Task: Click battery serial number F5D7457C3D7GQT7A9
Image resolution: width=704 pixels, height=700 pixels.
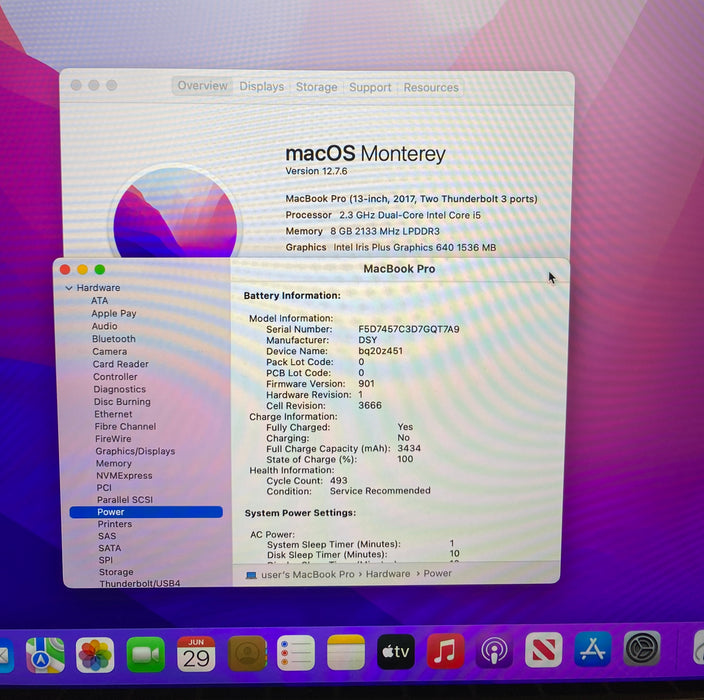Action: [409, 329]
